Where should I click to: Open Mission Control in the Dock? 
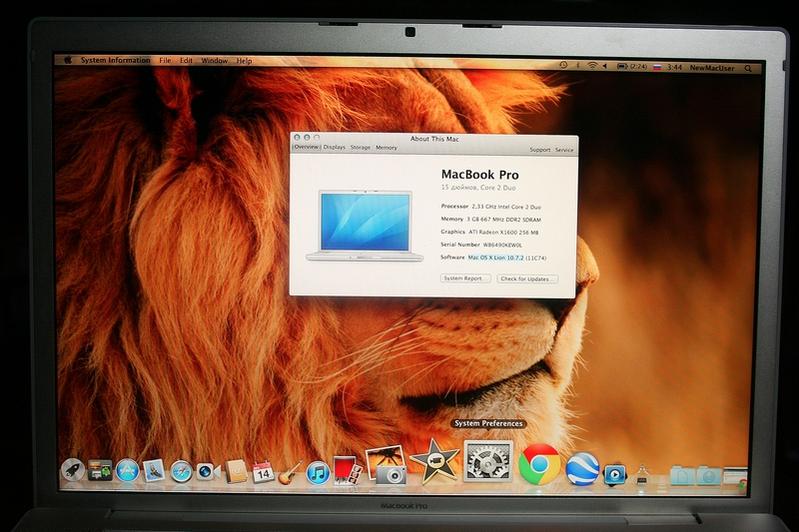click(x=100, y=470)
